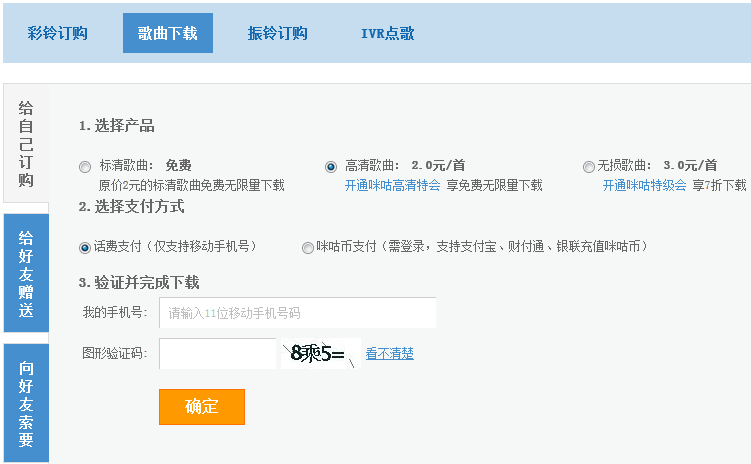Select 咪咕币支付 payment radio button

coord(308,247)
